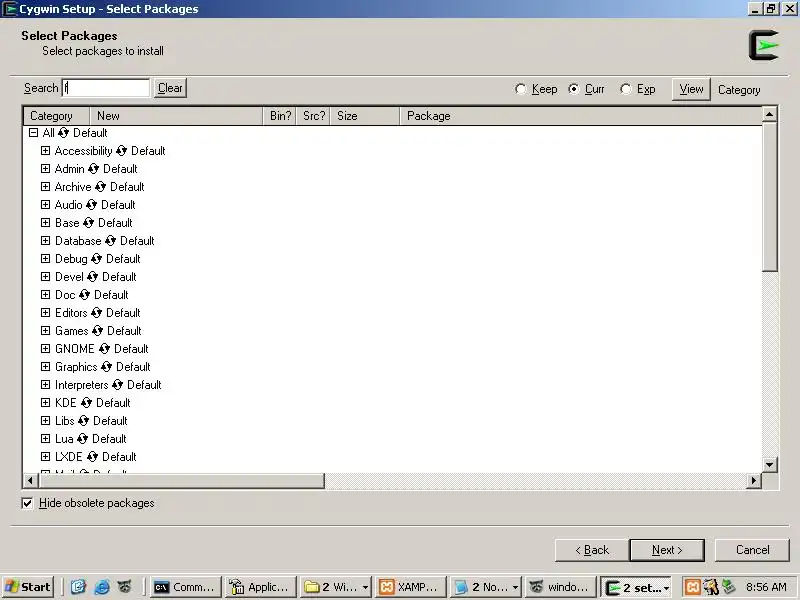
Task: Cycle install state icon for Graphics
Action: [106, 367]
